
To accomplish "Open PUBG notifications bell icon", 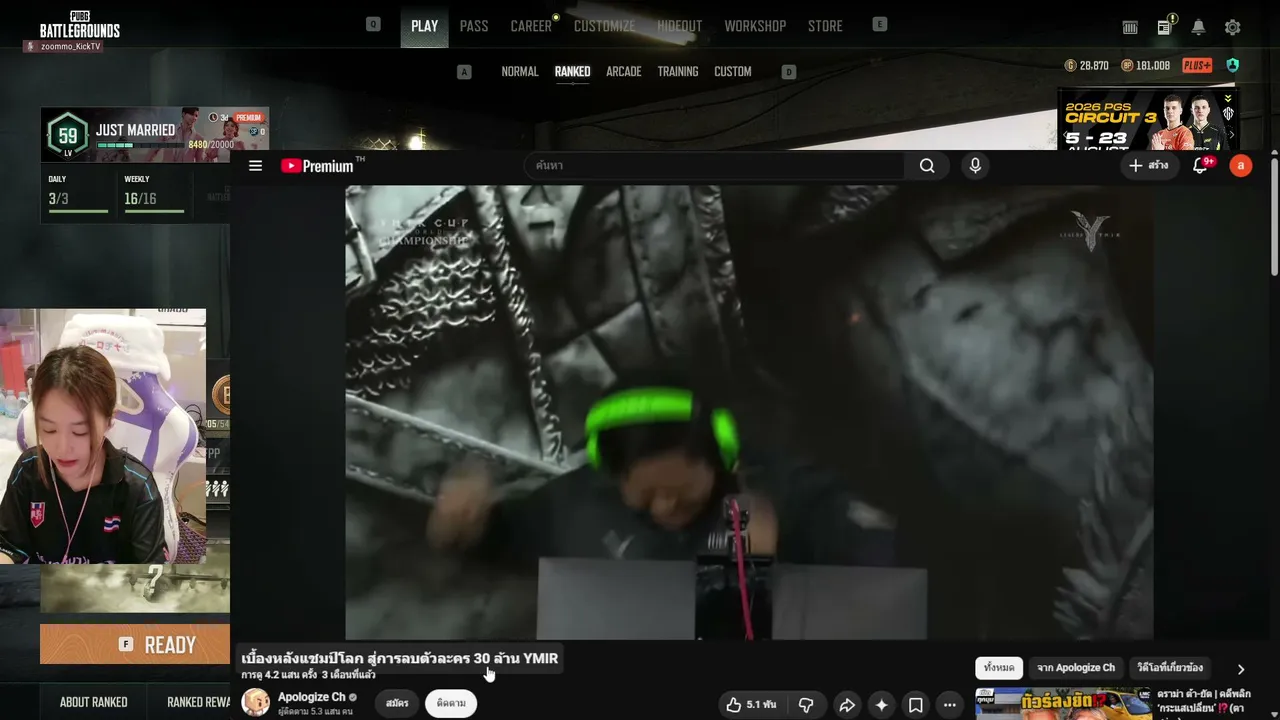I will [x=1198, y=28].
